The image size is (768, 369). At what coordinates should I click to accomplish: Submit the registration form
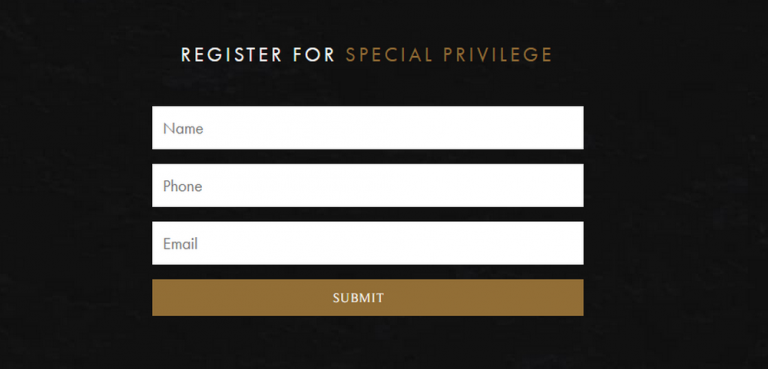pyautogui.click(x=367, y=297)
